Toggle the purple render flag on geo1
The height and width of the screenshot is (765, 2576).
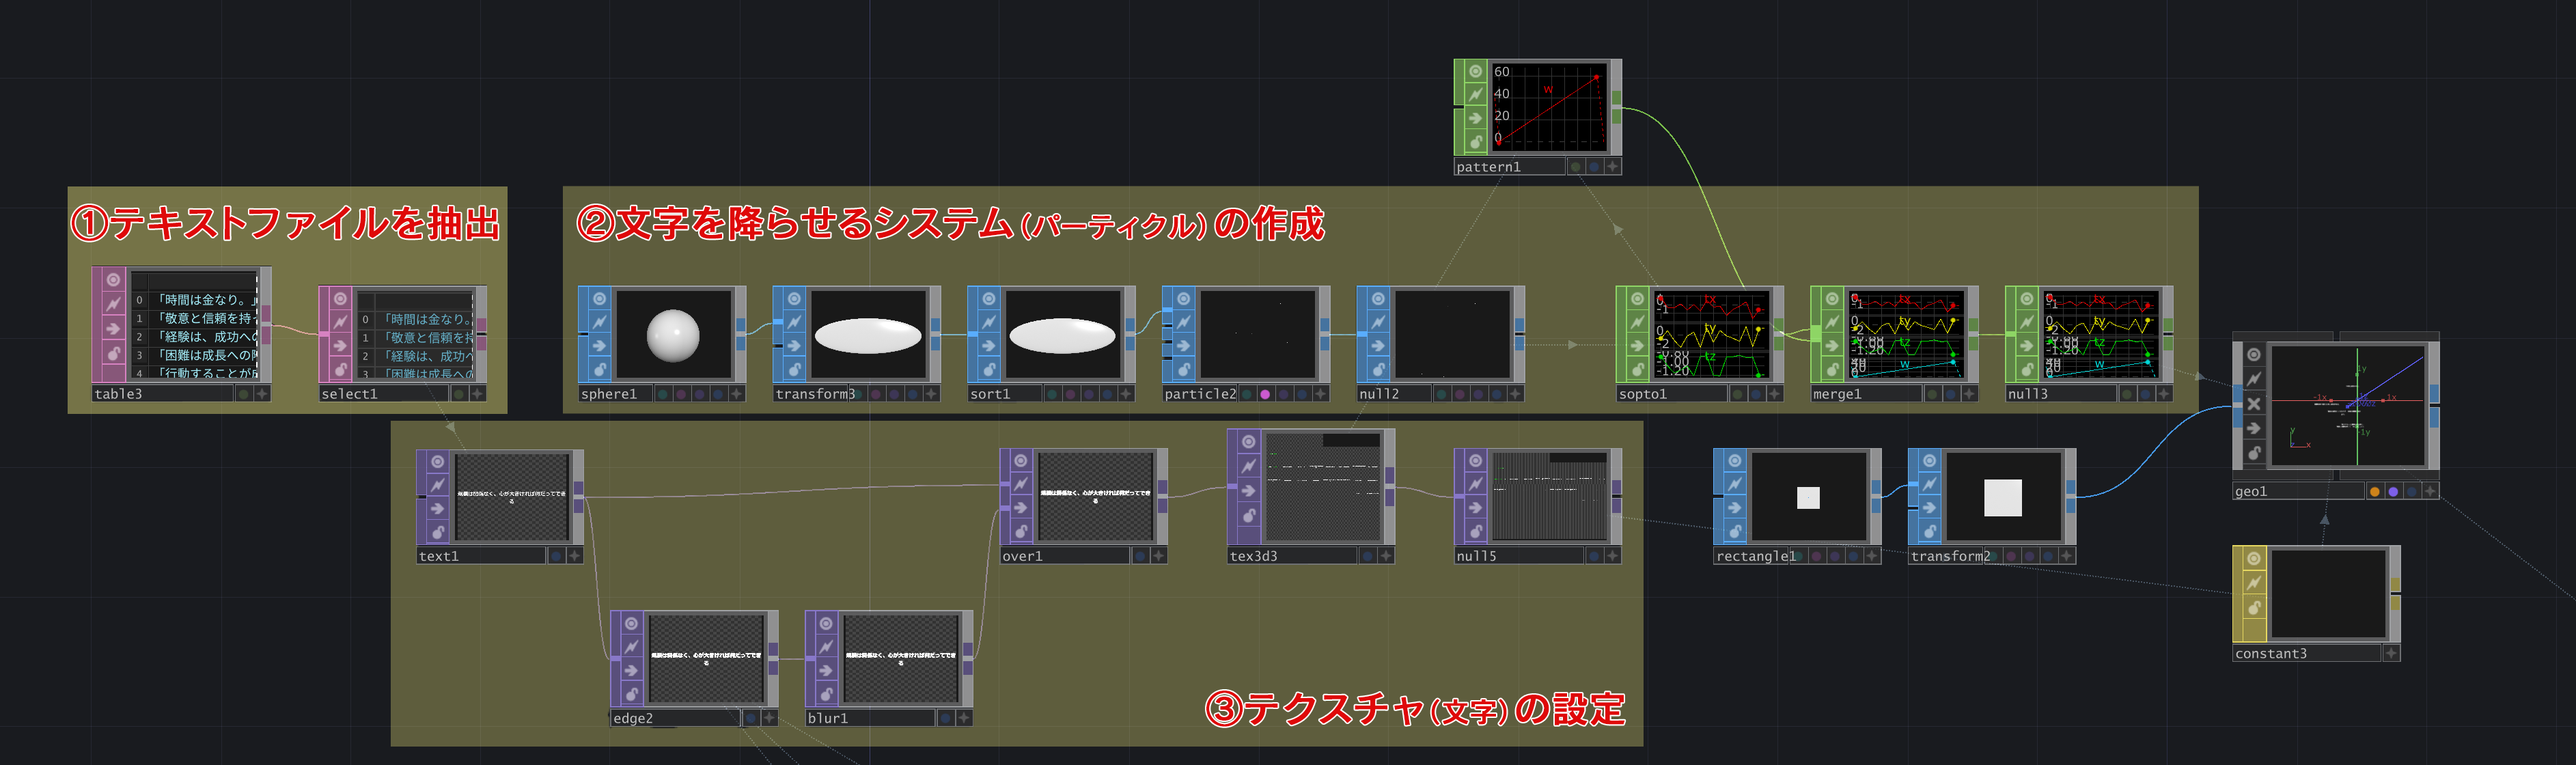click(x=2393, y=491)
